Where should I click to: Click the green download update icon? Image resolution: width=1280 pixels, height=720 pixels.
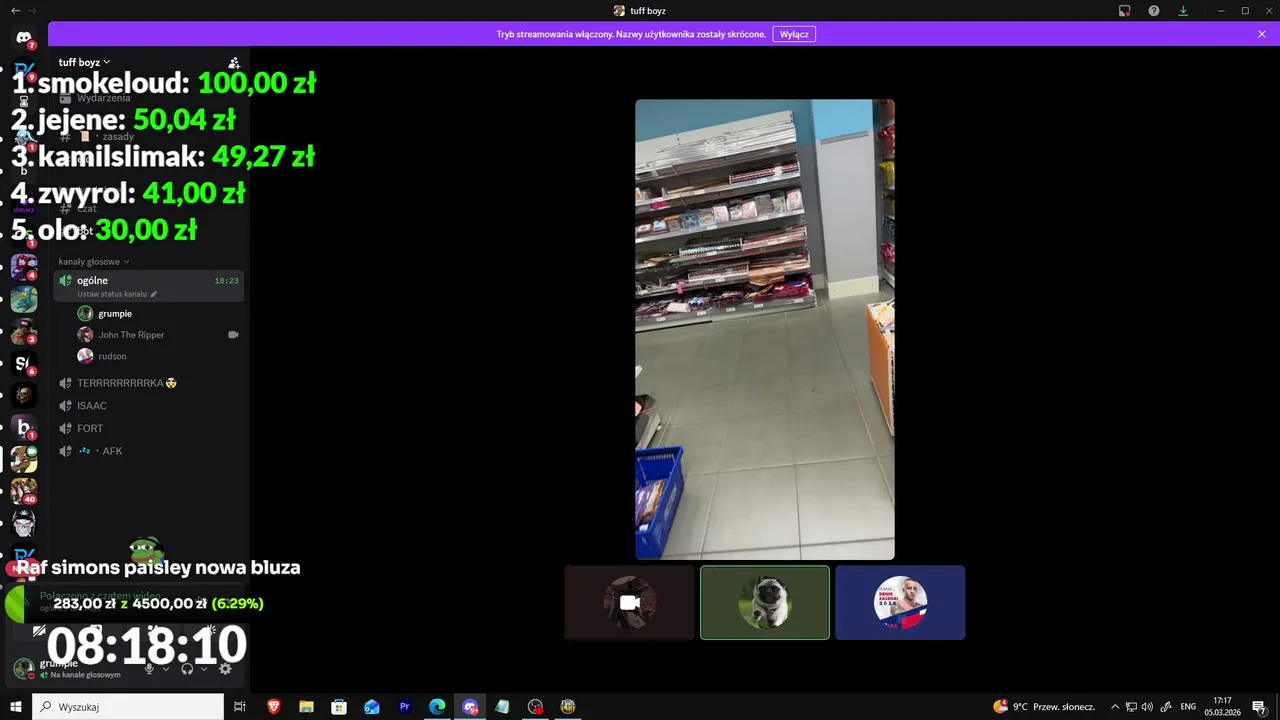[x=1183, y=11]
